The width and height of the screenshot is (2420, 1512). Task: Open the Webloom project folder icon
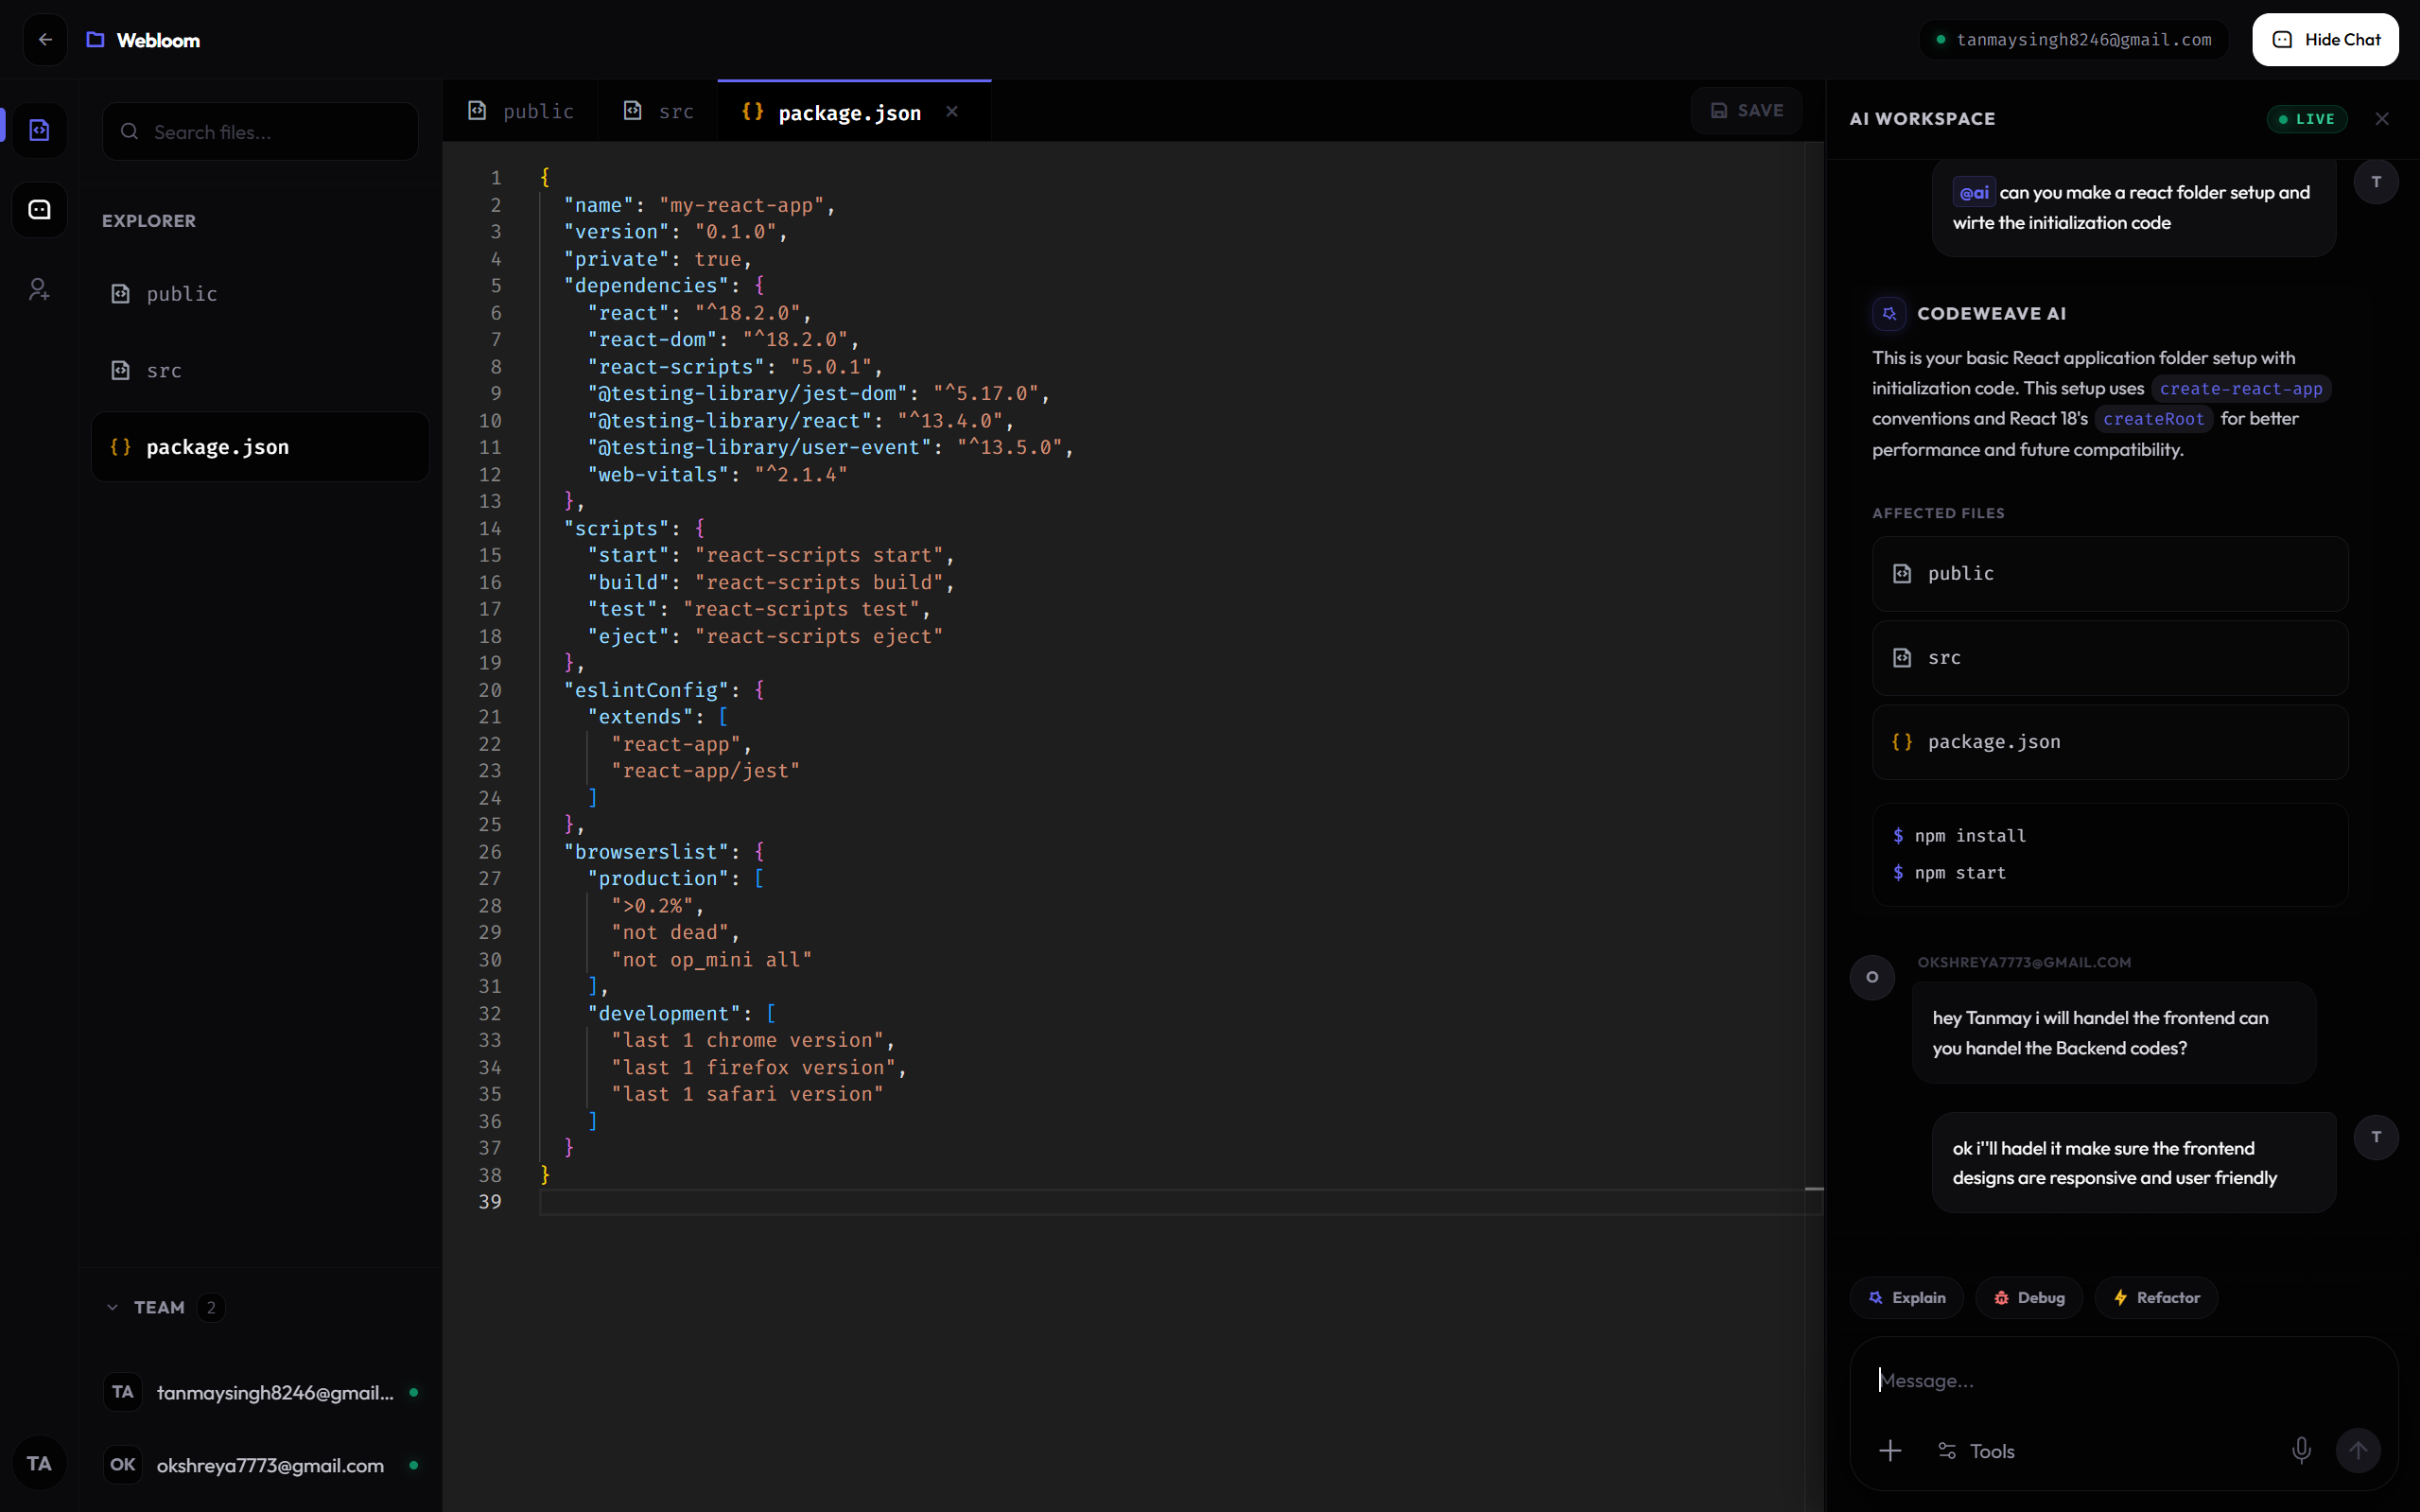95,40
